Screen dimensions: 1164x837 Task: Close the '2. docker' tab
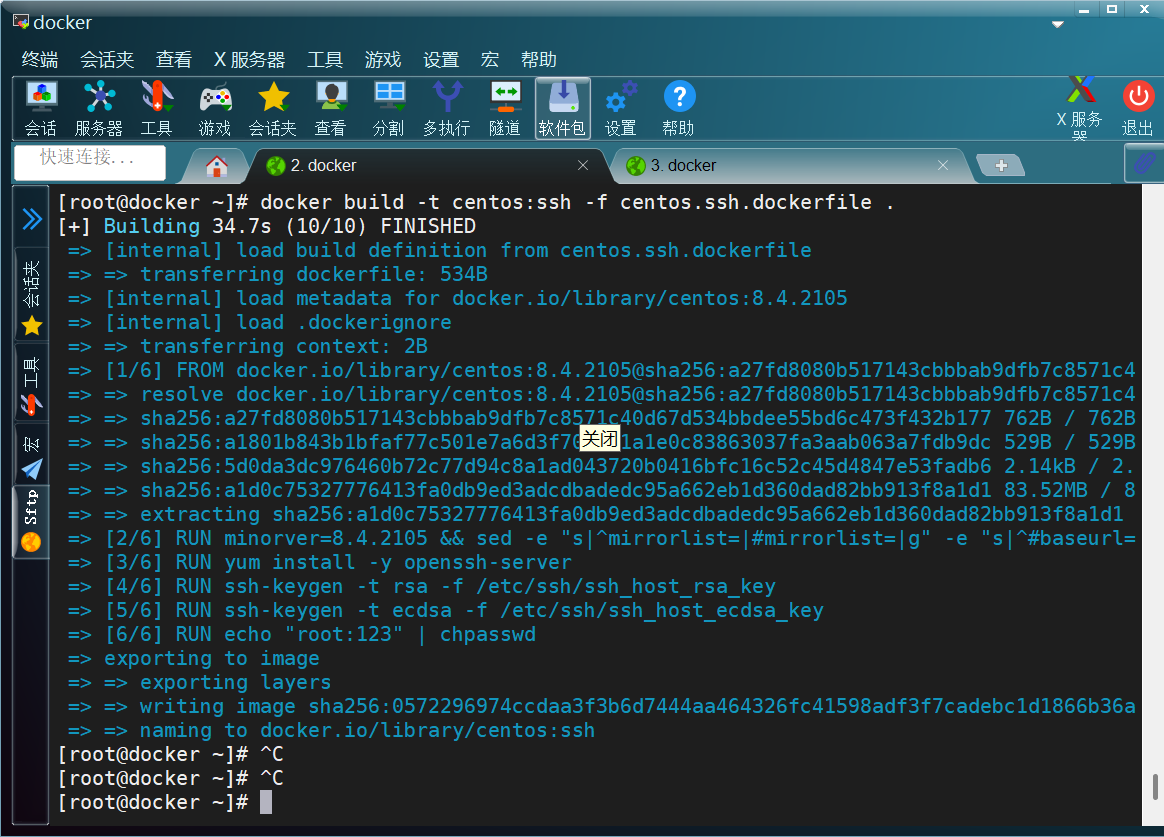coord(583,165)
